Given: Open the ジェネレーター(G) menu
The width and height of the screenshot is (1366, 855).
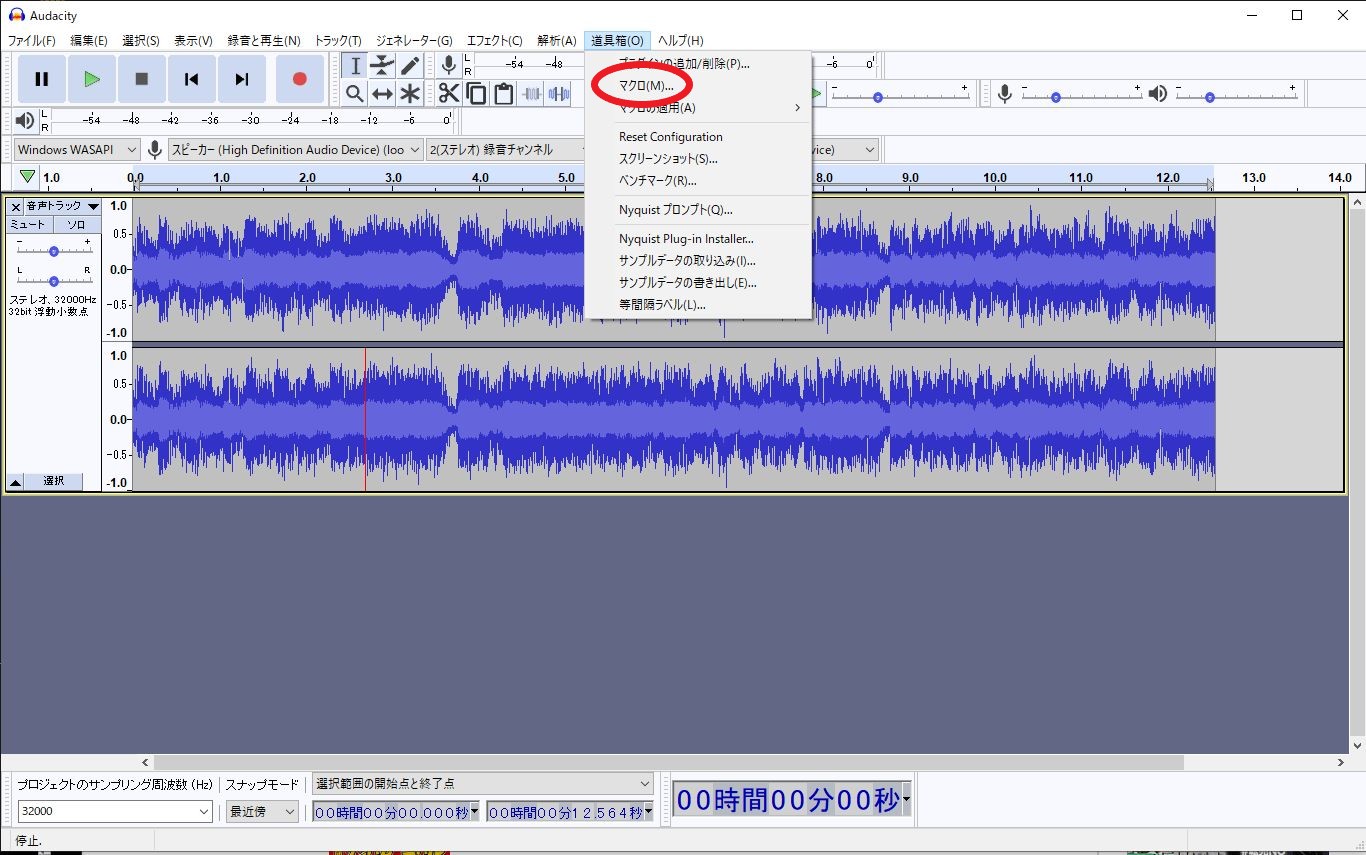Looking at the screenshot, I should (x=414, y=41).
